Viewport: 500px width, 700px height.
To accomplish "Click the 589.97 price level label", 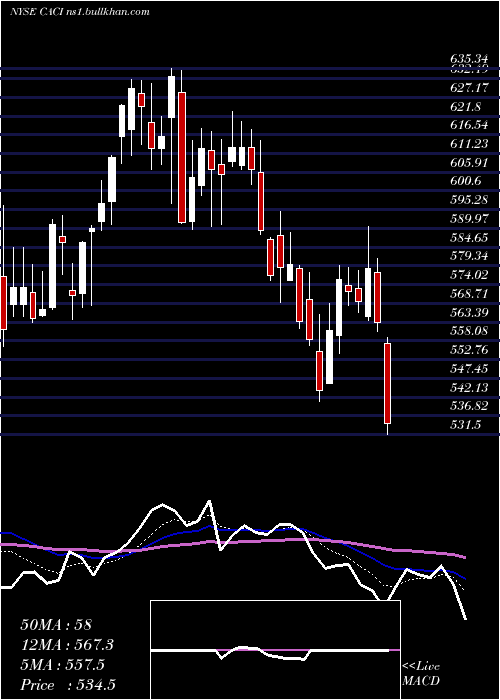I will 469,219.
